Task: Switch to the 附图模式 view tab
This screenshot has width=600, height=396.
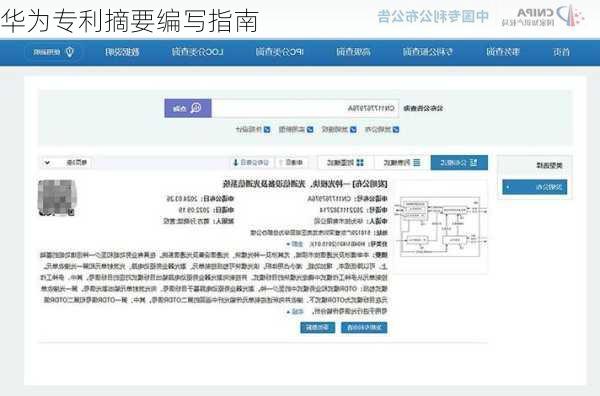Action: click(346, 163)
